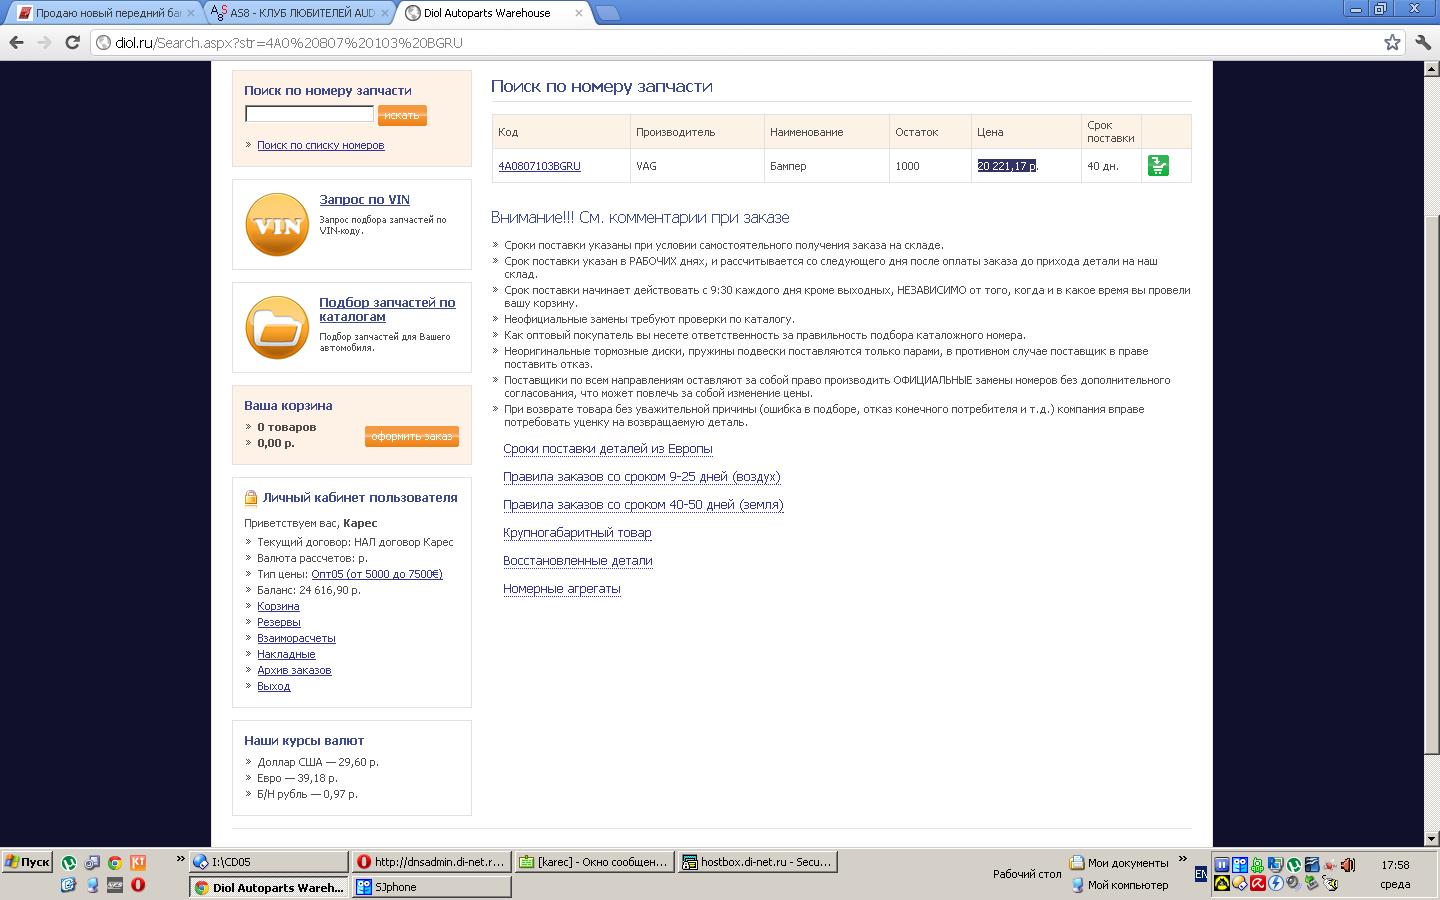
Task: Click the page's vertical scrollbar down arrow
Action: pos(1431,838)
